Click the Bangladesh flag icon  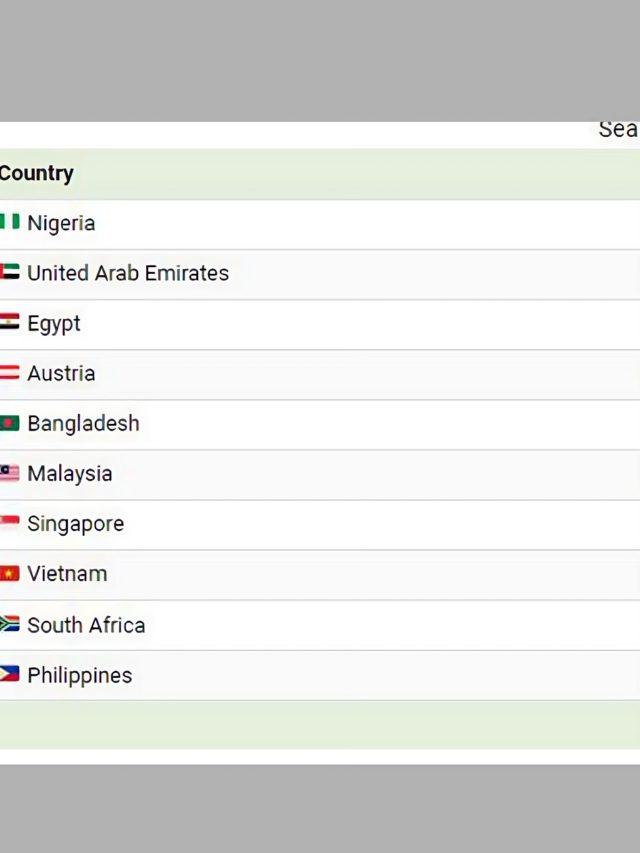[10, 423]
